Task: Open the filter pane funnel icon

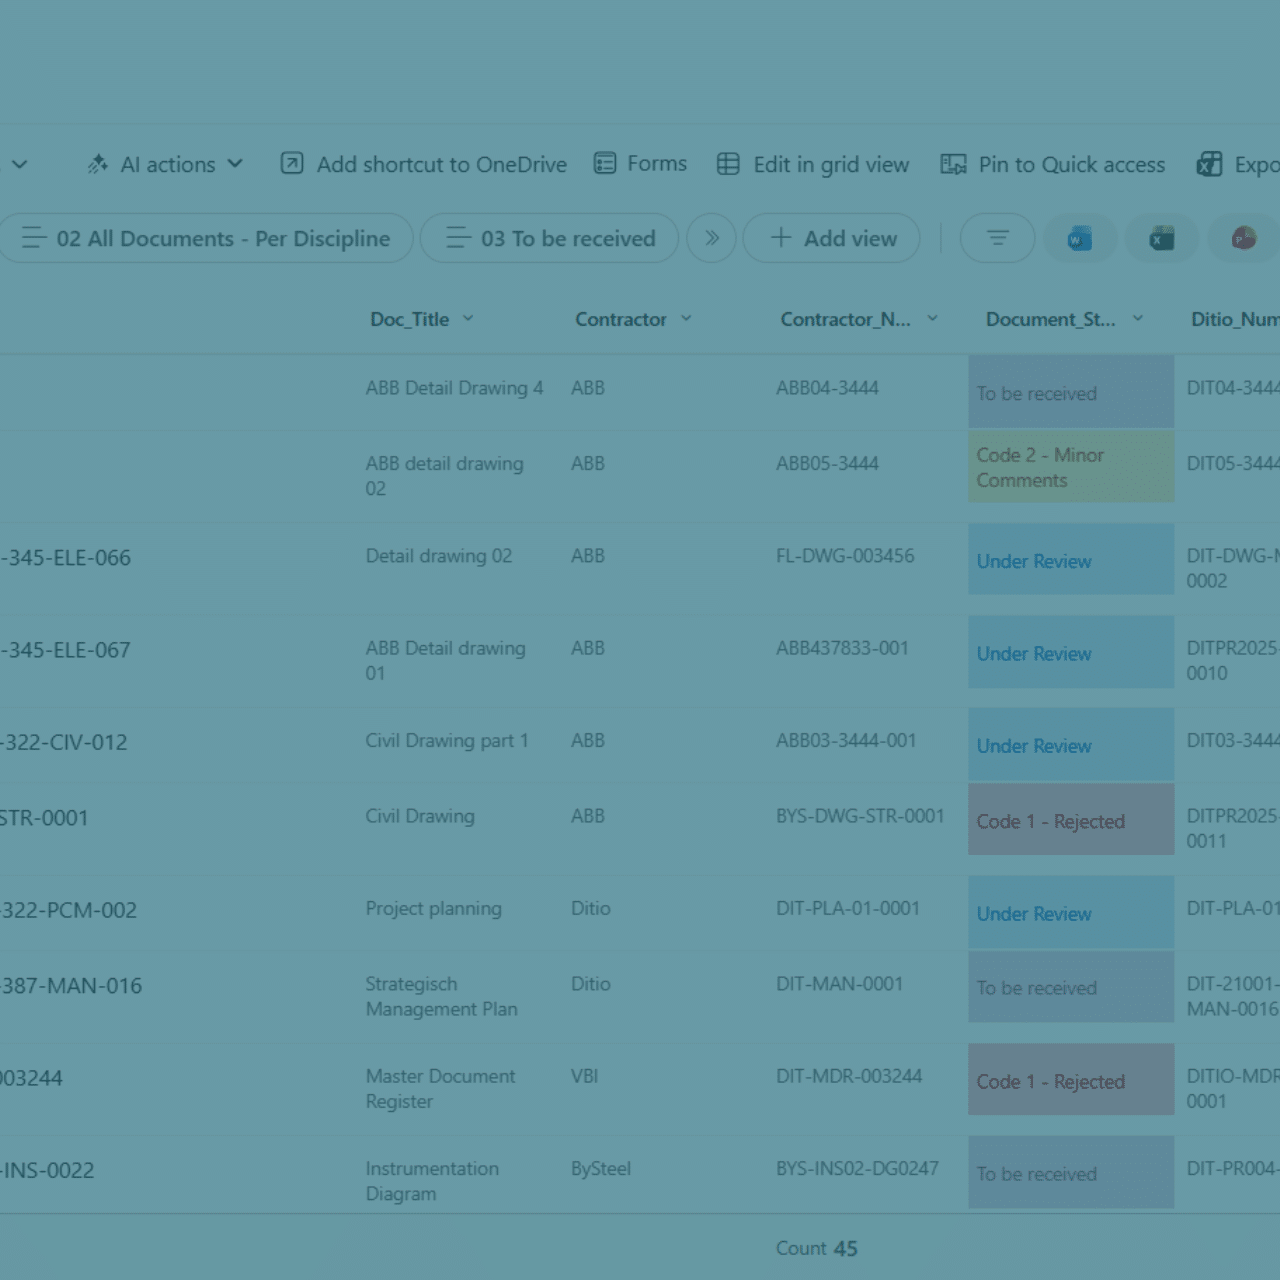Action: tap(996, 238)
